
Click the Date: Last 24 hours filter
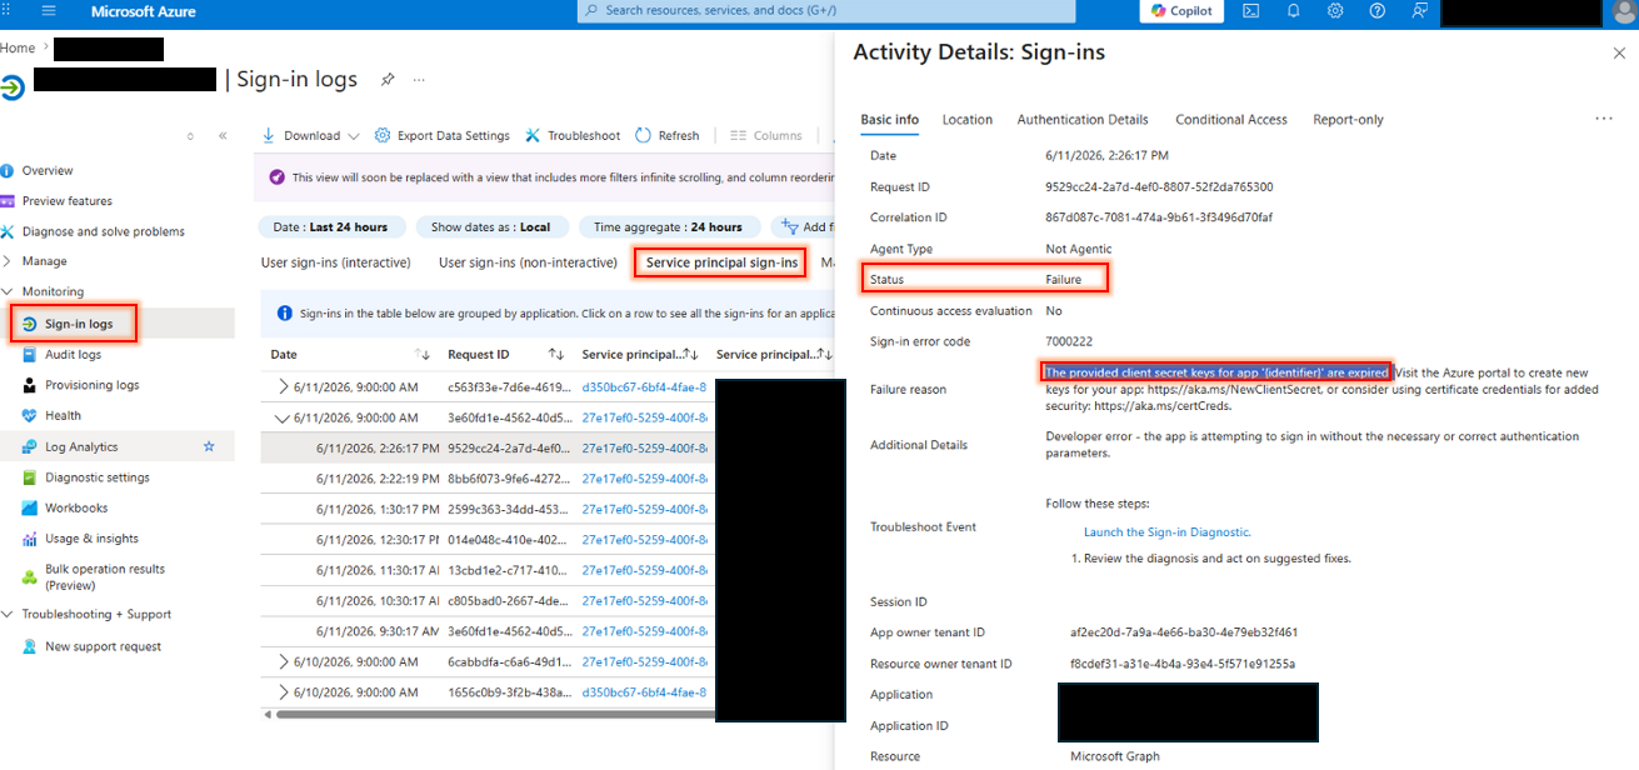331,227
